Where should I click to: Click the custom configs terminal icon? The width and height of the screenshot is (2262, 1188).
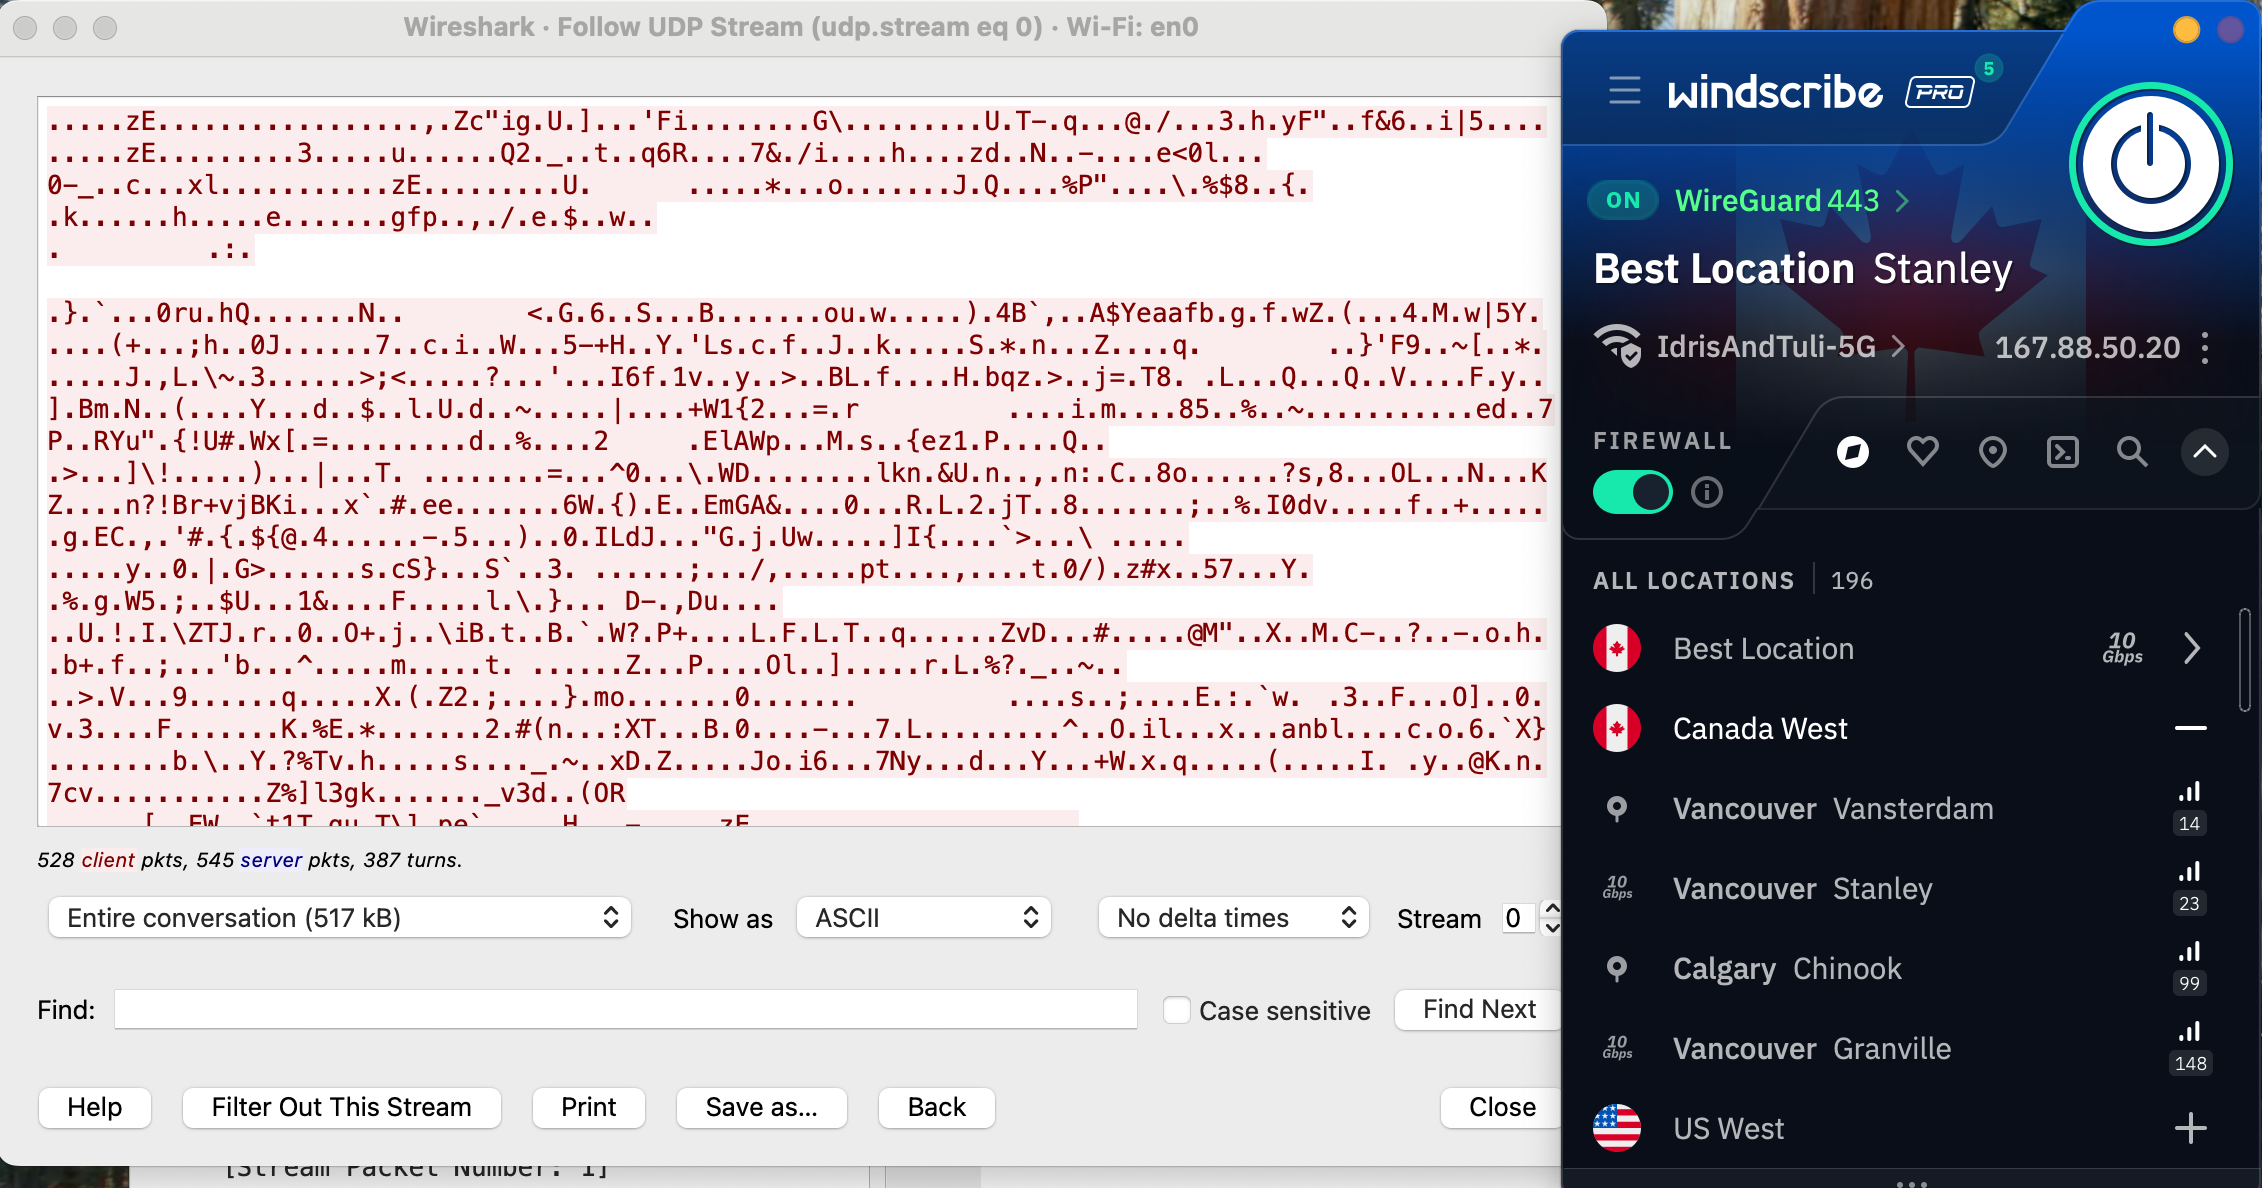point(2062,452)
